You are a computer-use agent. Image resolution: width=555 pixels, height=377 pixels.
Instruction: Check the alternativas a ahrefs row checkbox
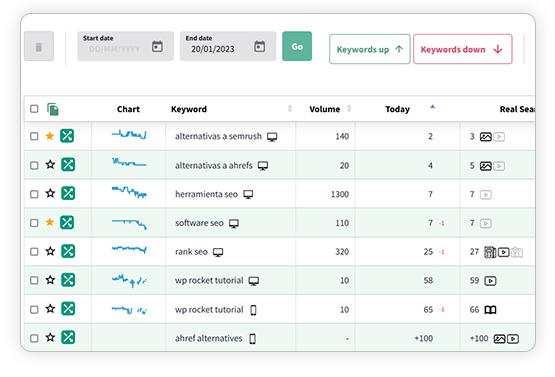click(34, 165)
